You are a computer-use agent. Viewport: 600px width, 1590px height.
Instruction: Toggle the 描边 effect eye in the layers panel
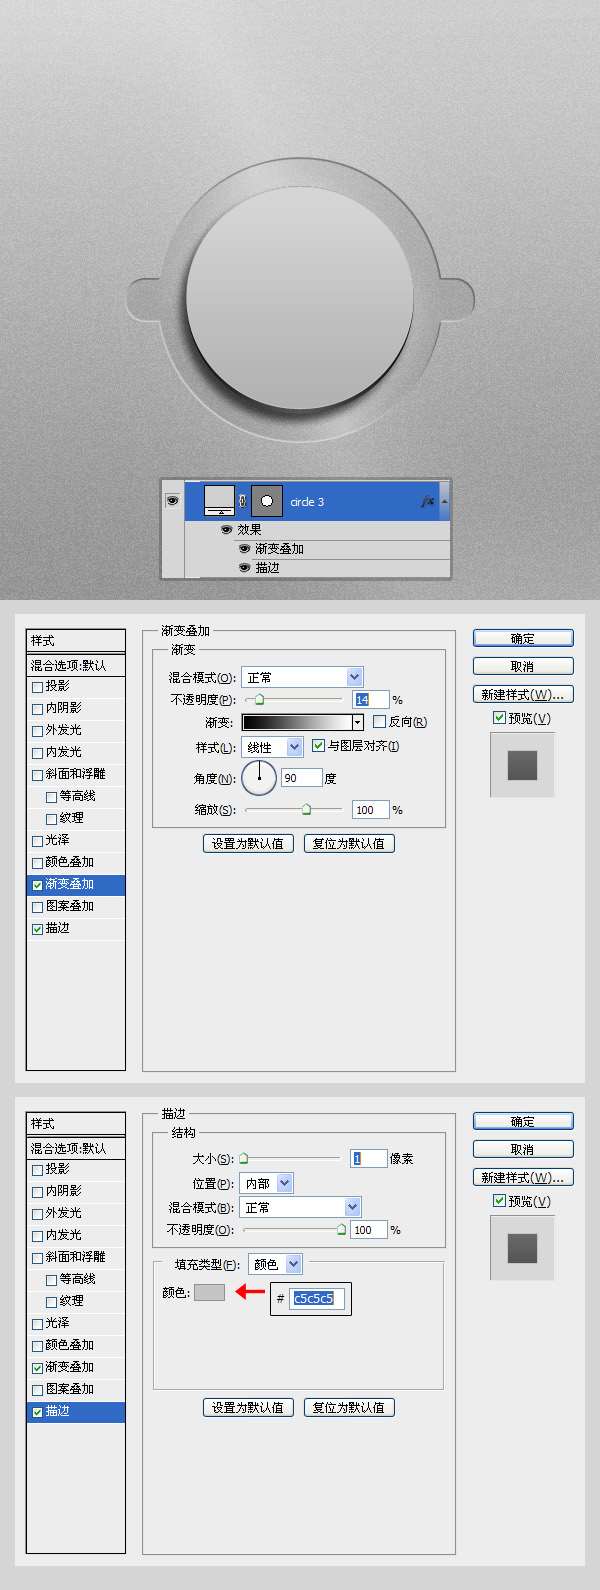pos(244,568)
